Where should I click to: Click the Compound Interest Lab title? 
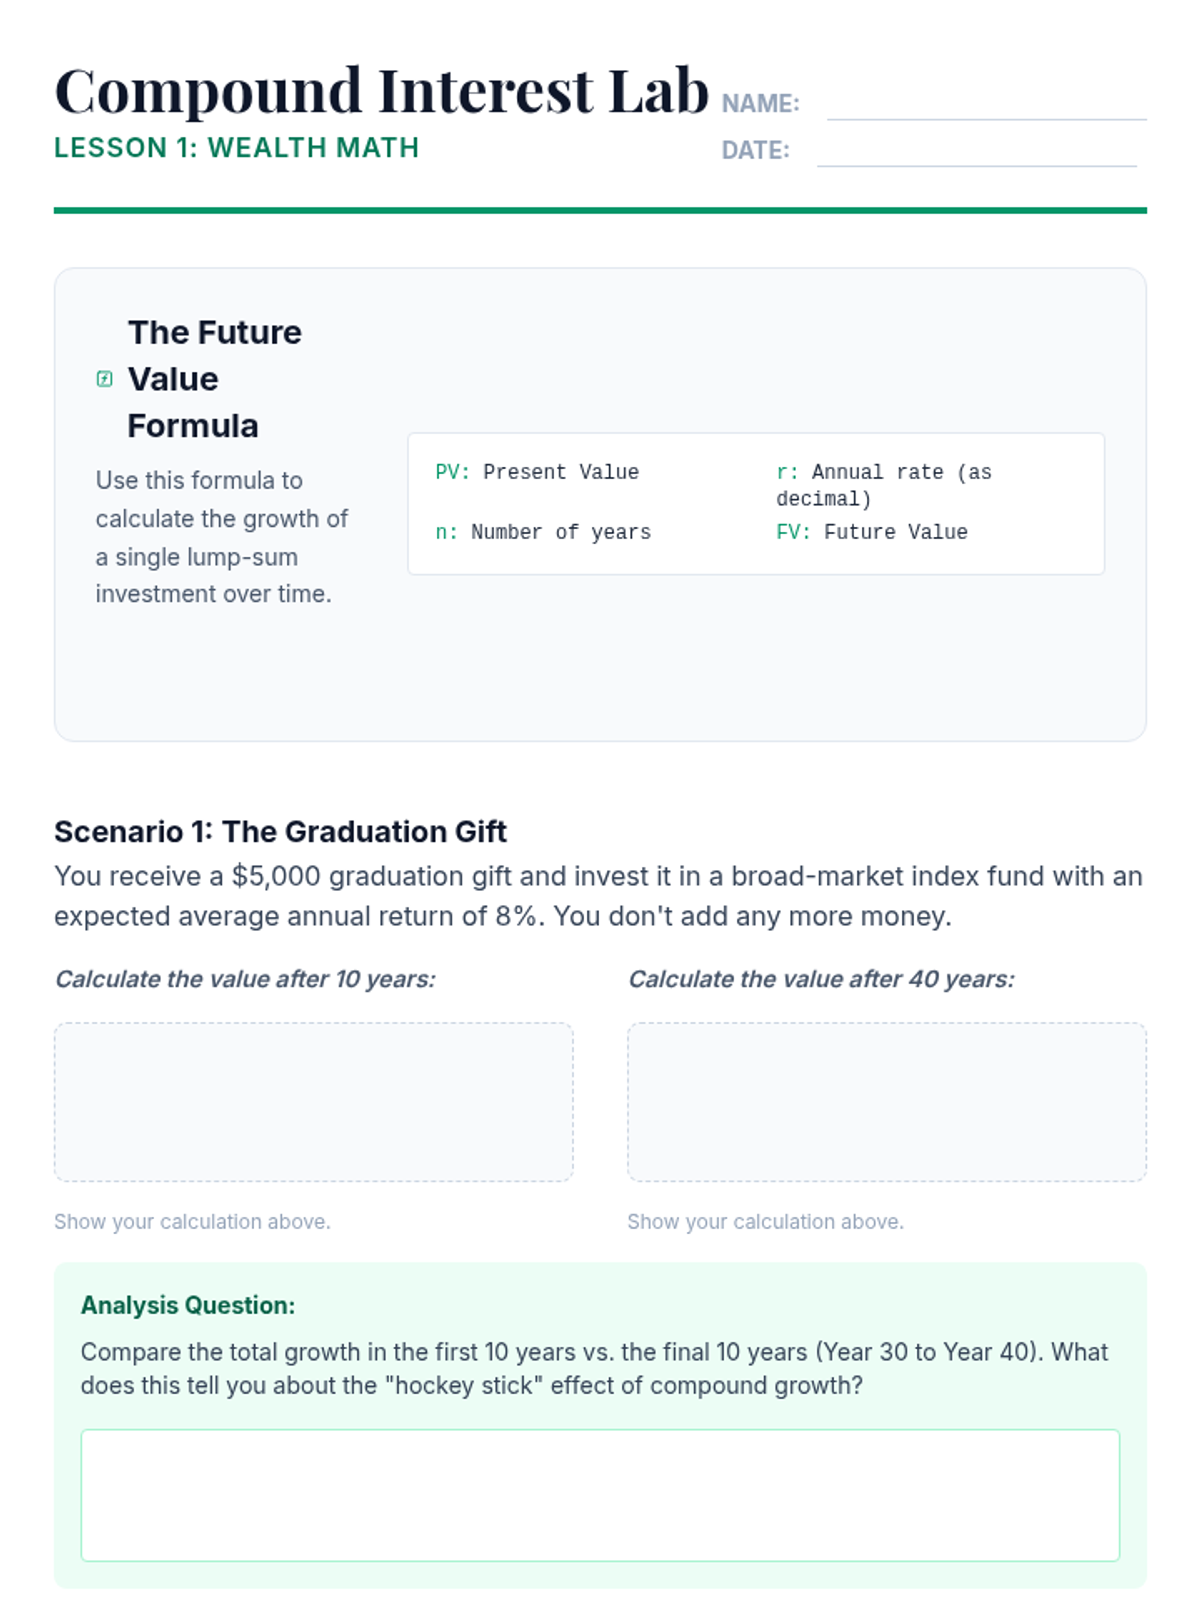381,91
